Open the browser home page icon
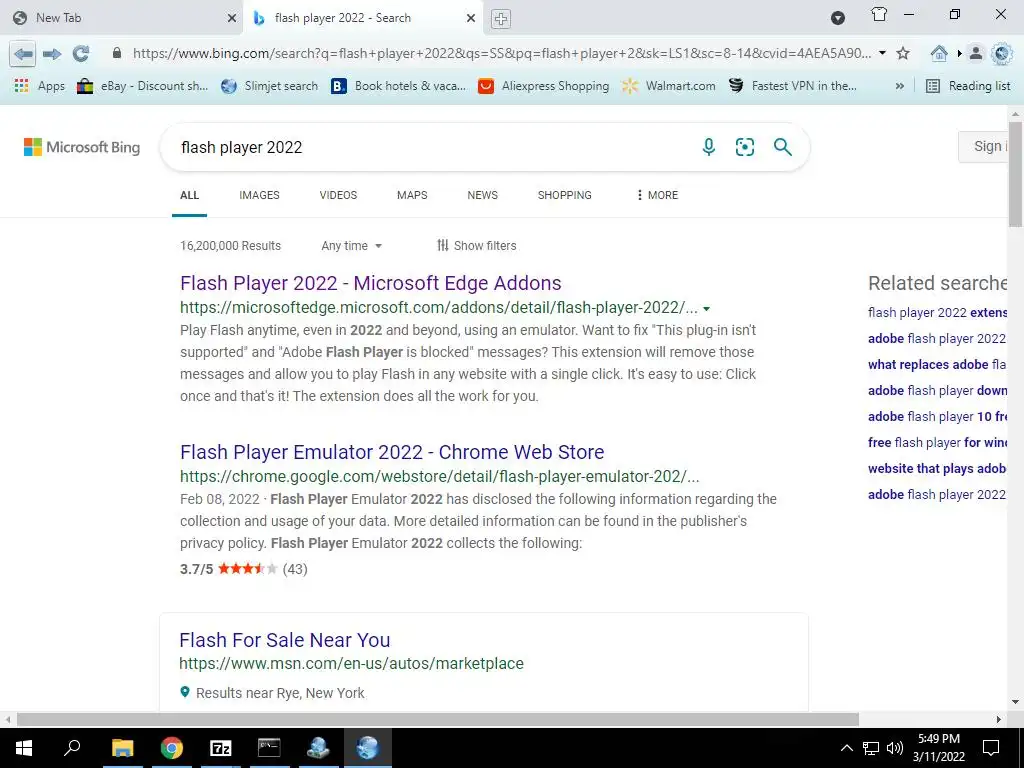The width and height of the screenshot is (1024, 768). click(x=939, y=54)
